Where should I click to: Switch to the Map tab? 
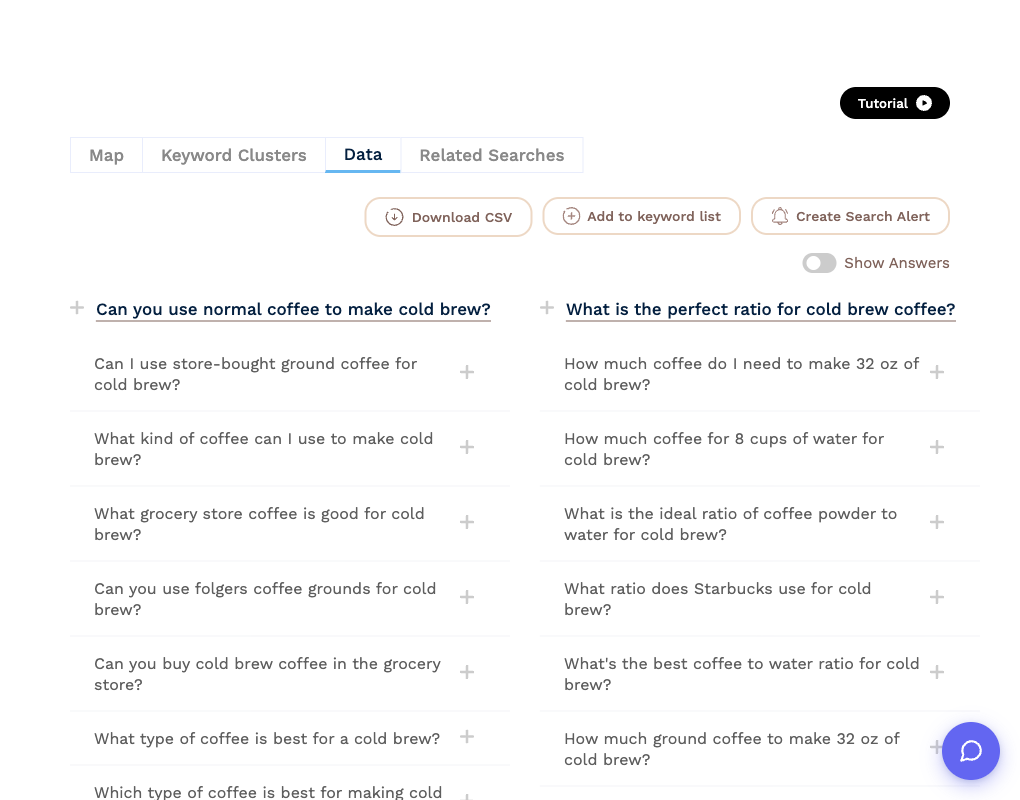[106, 155]
